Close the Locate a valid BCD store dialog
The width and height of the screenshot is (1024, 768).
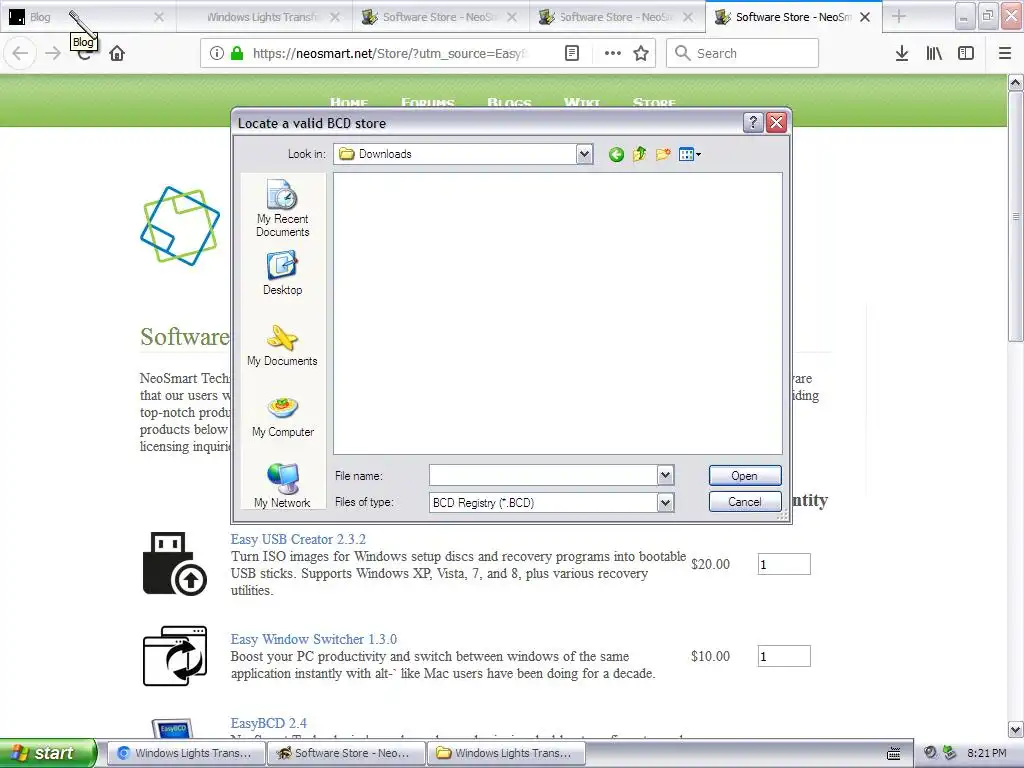point(776,122)
